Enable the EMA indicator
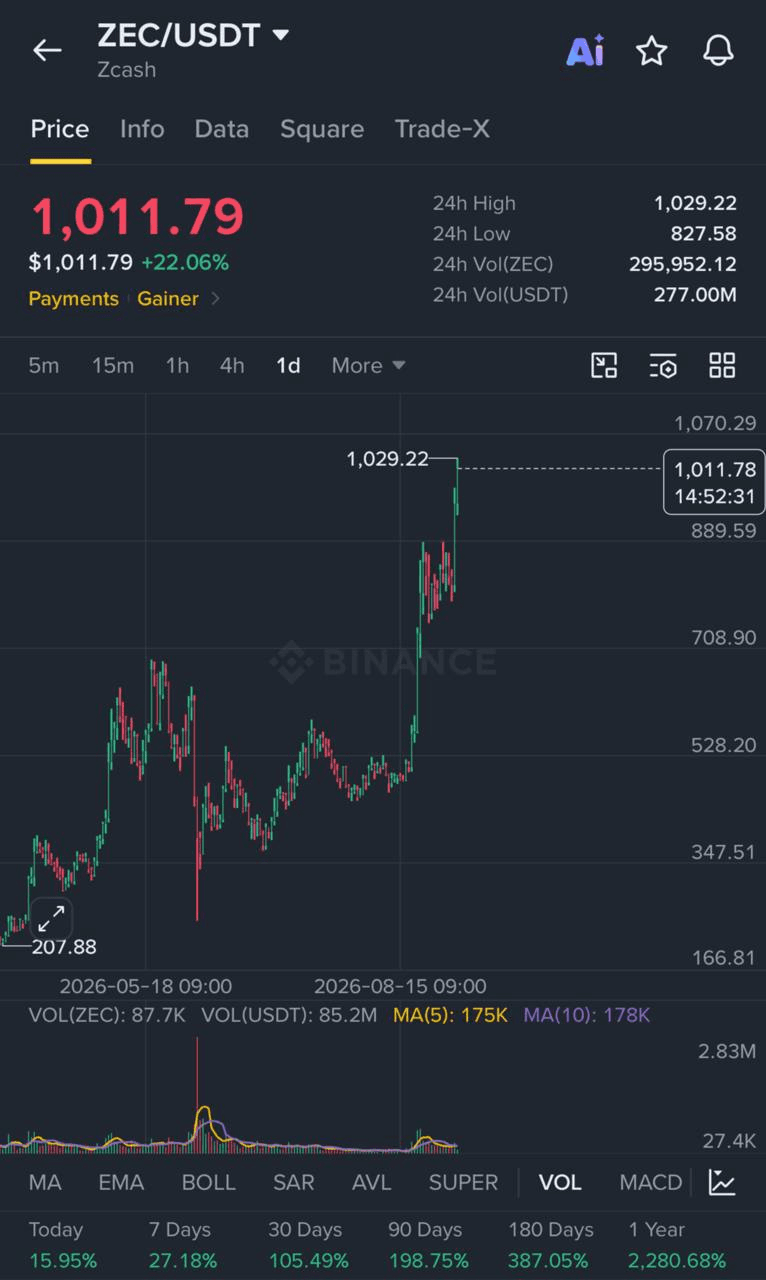Screen dimensions: 766x1280 pos(121,1182)
